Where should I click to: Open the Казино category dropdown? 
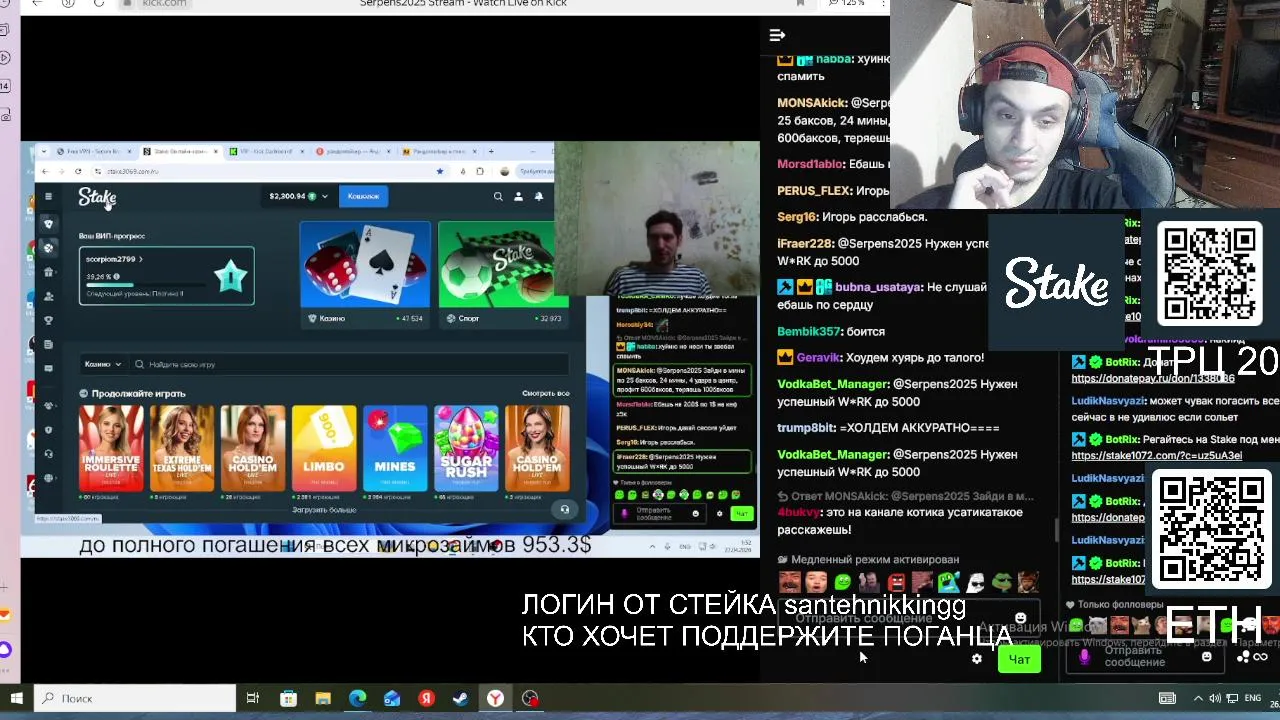point(103,364)
